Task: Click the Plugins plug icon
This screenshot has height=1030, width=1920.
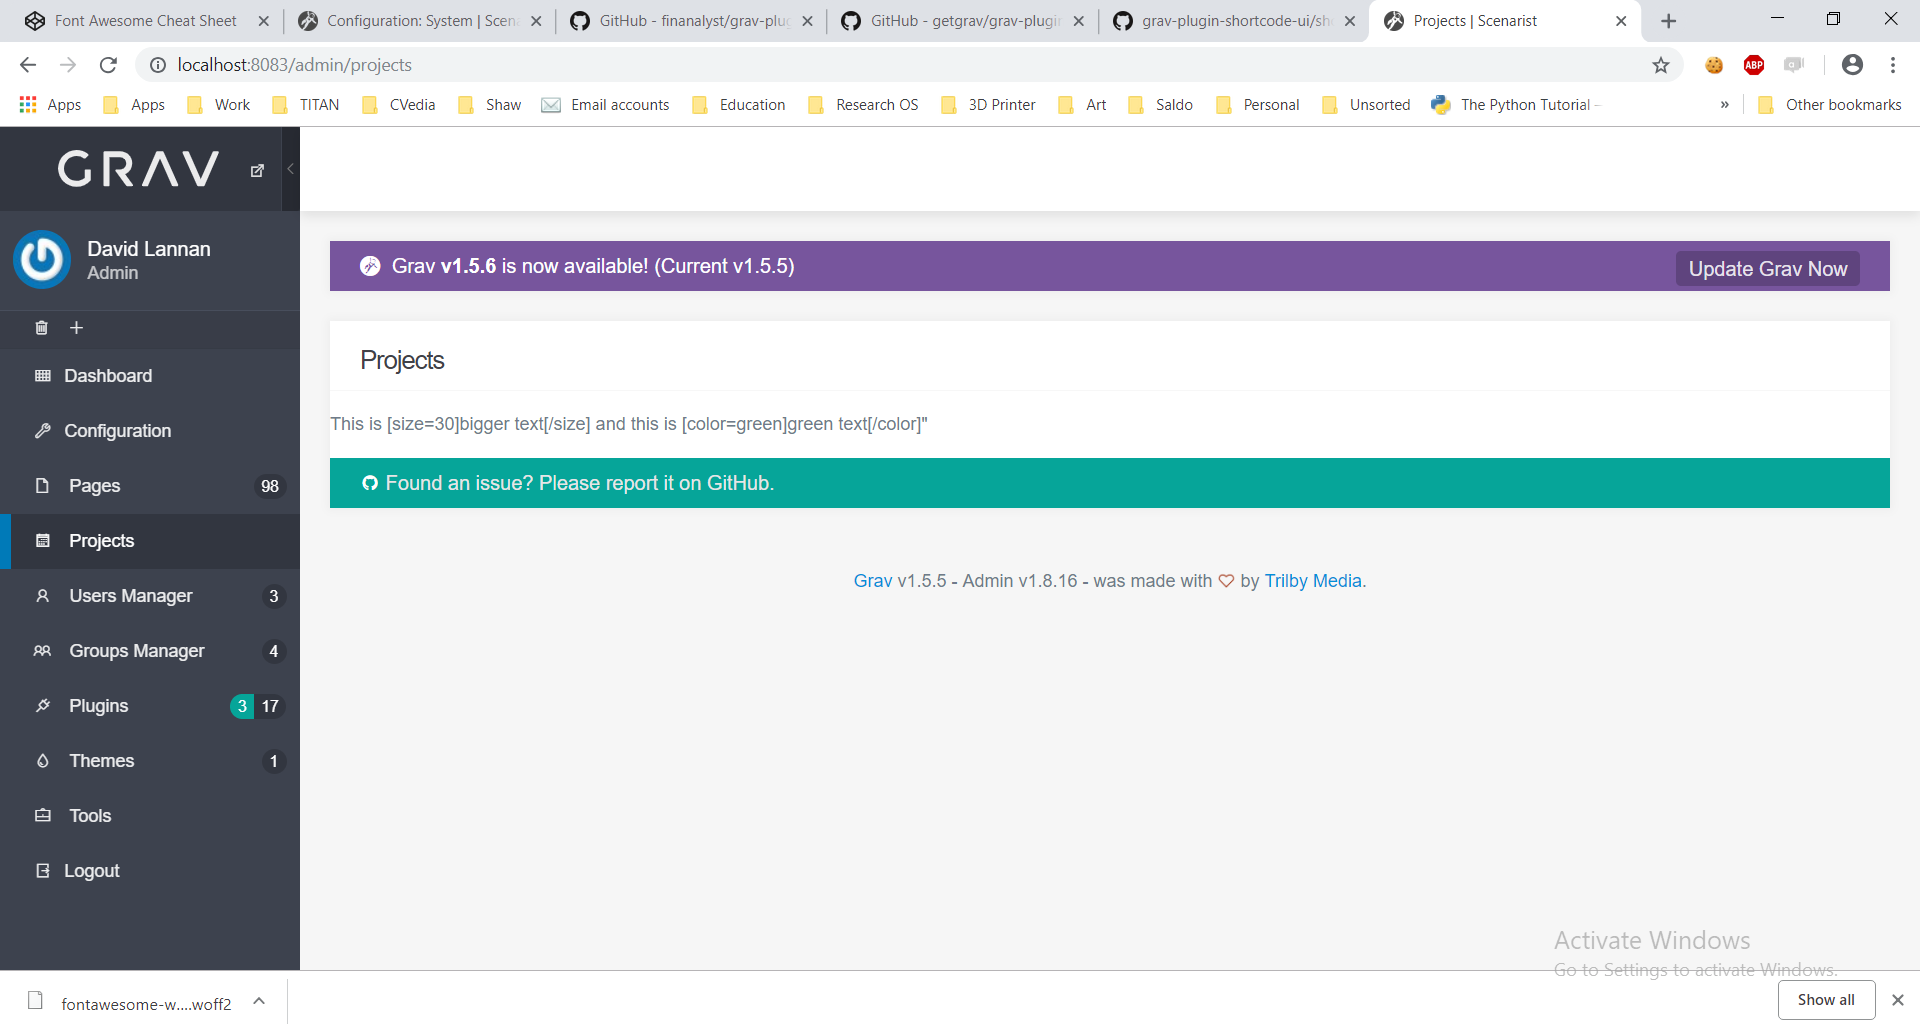Action: 42,706
